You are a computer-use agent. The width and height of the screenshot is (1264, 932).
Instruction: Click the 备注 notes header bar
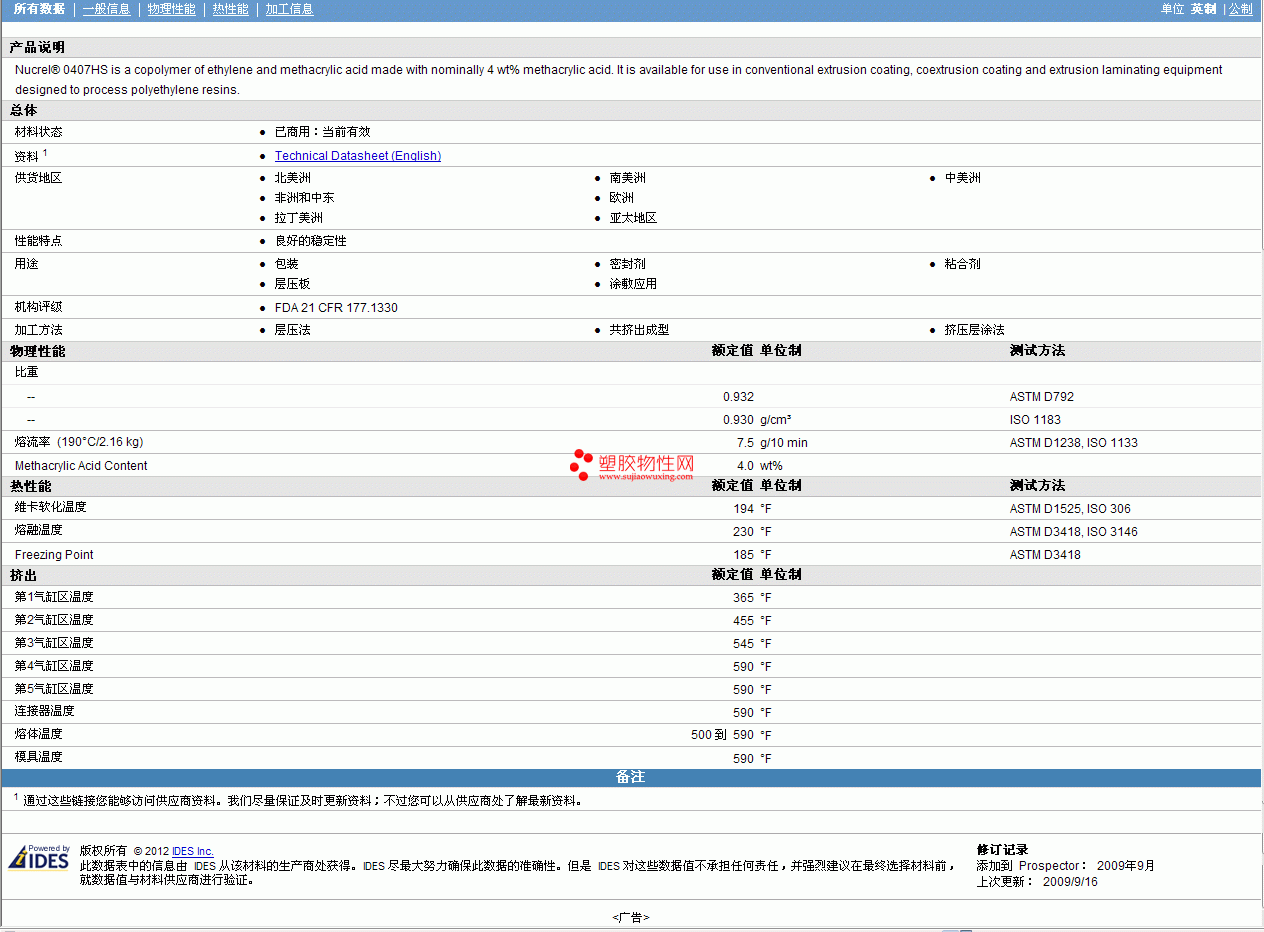click(631, 778)
